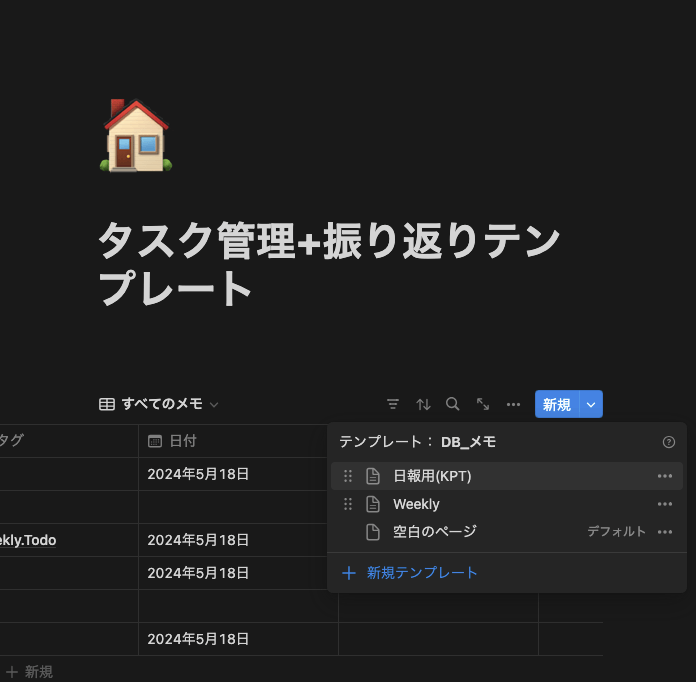
Task: Click the DB_メモ template header label
Action: (x=468, y=442)
